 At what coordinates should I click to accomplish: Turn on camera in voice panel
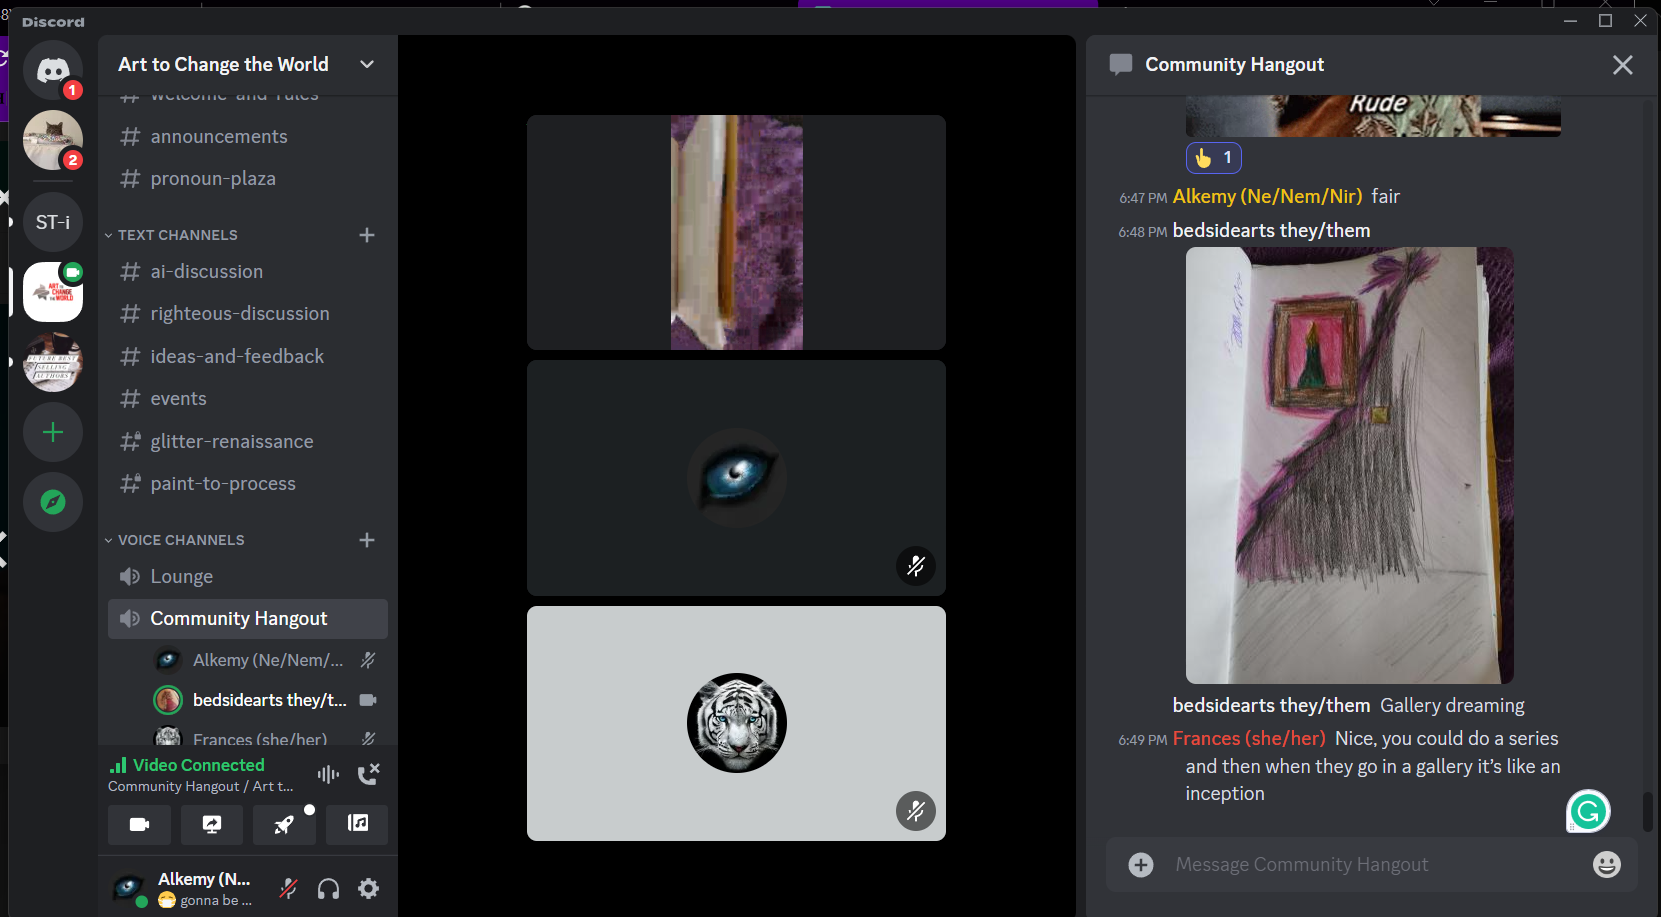click(139, 824)
